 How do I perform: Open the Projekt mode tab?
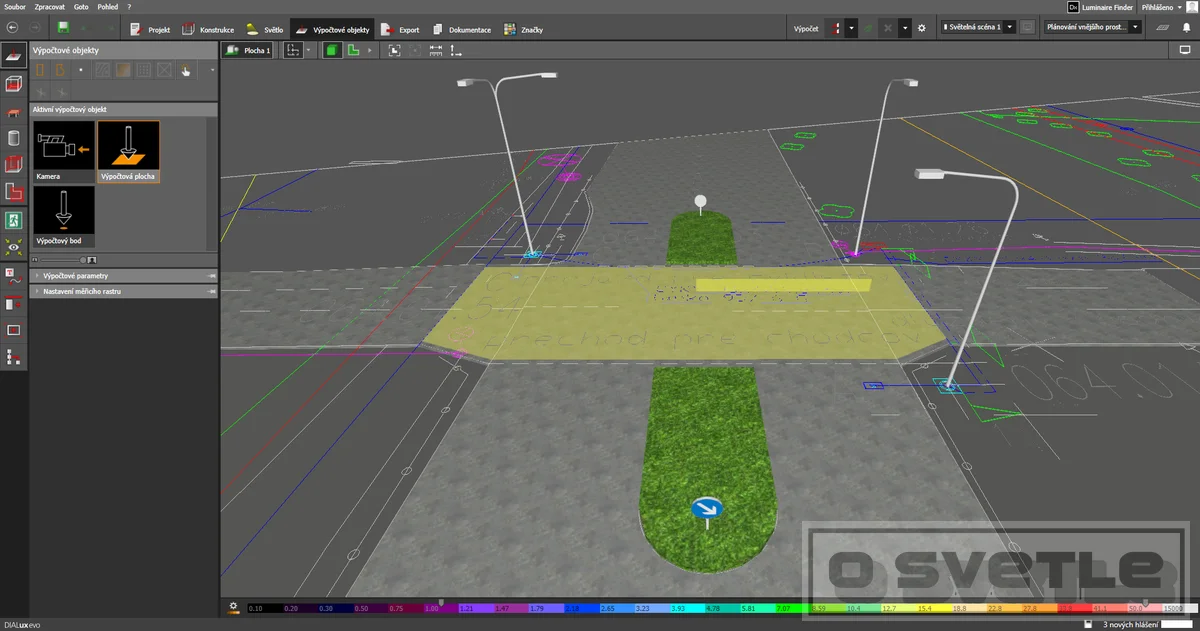point(150,29)
